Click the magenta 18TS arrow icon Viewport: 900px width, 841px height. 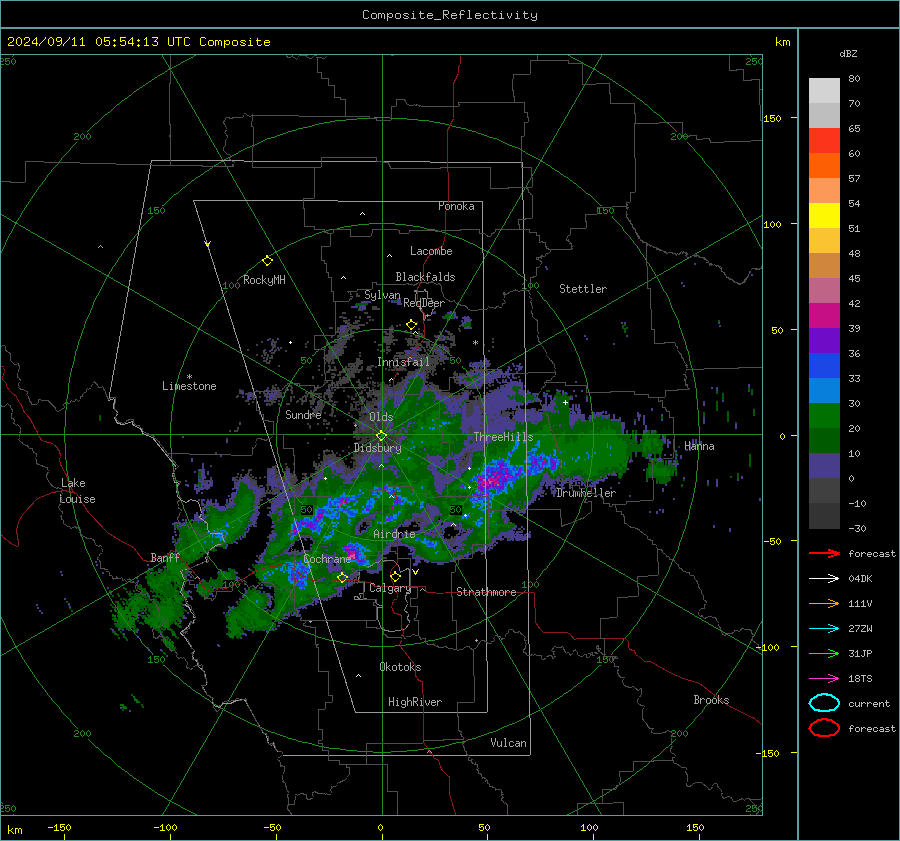(x=824, y=679)
